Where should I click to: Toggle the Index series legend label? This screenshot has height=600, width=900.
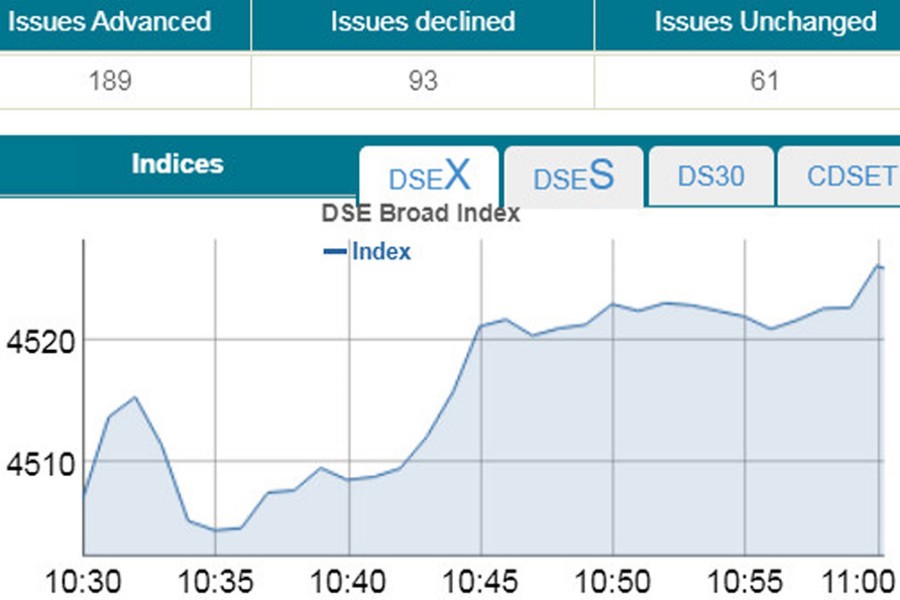pos(381,252)
